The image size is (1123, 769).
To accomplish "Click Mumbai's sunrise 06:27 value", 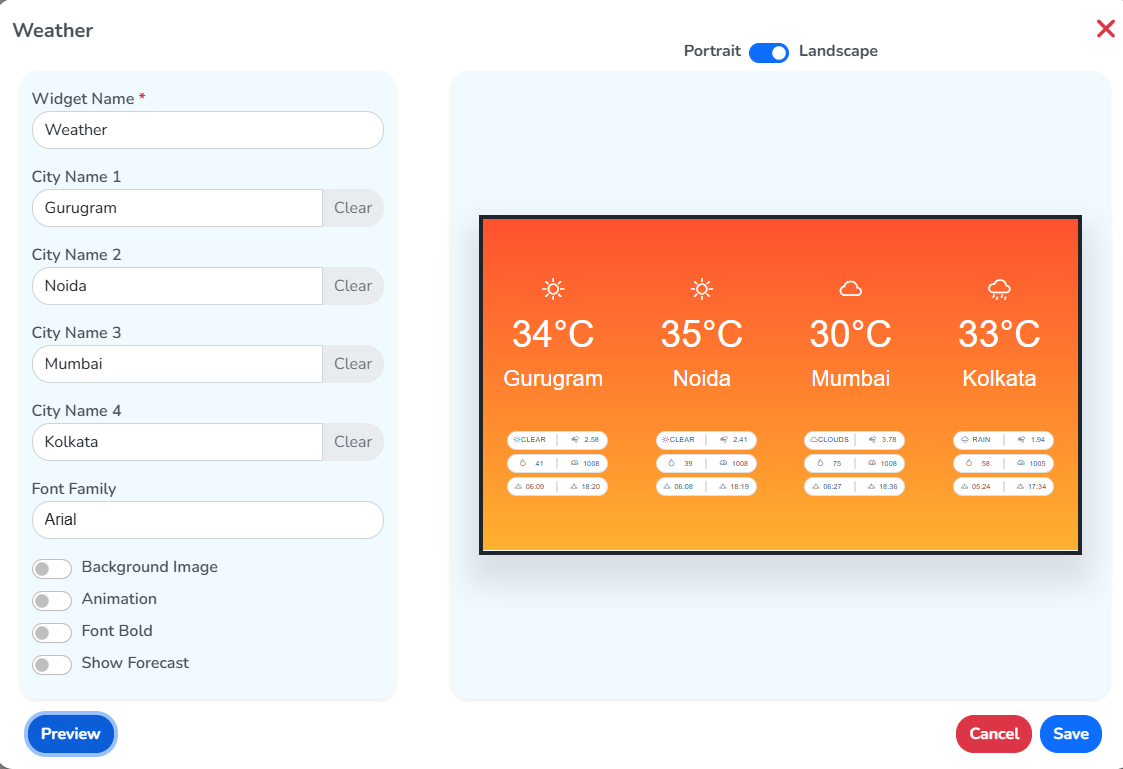I will tap(832, 486).
